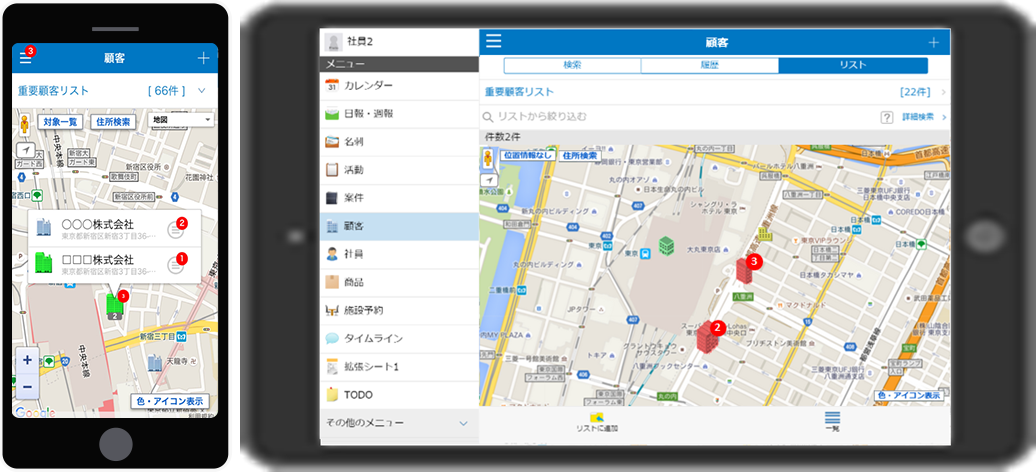Click the TODO note icon in the menu
This screenshot has width=1036, height=472.
click(x=332, y=395)
